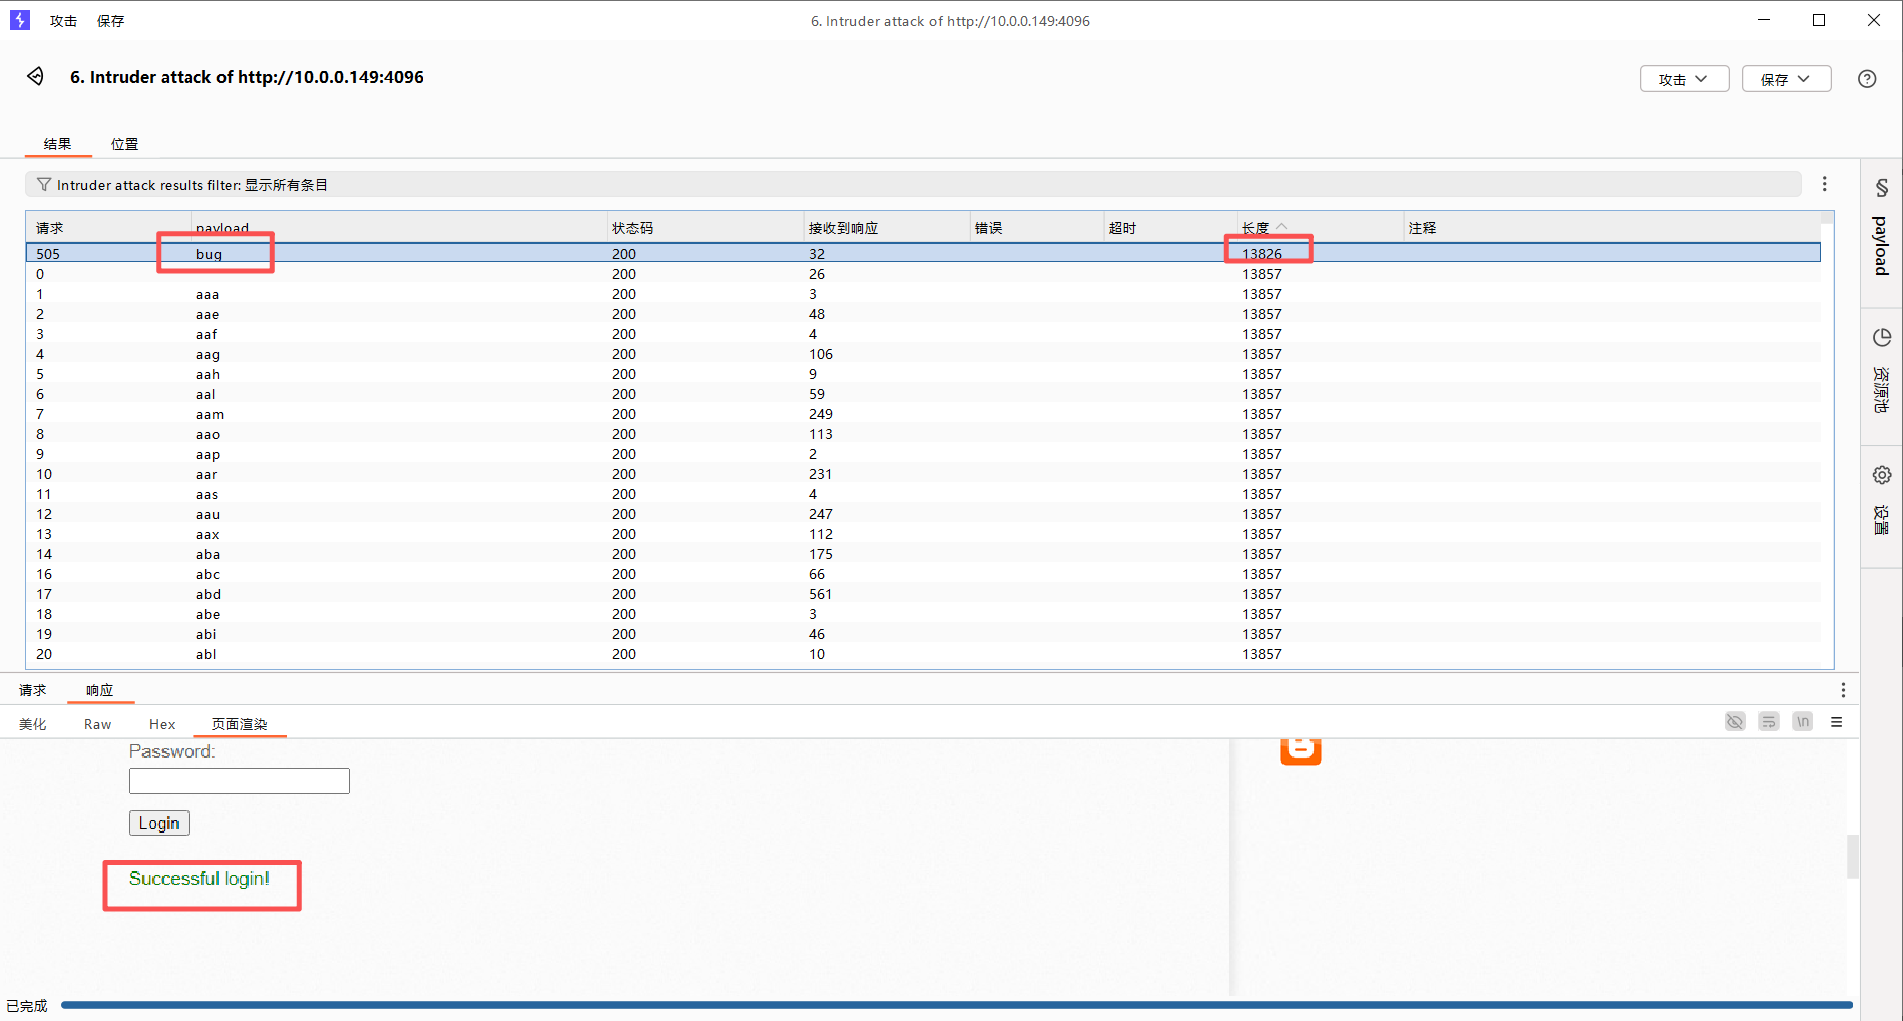Sort by the 状态码 column header
Image resolution: width=1903 pixels, height=1021 pixels.
pyautogui.click(x=705, y=228)
